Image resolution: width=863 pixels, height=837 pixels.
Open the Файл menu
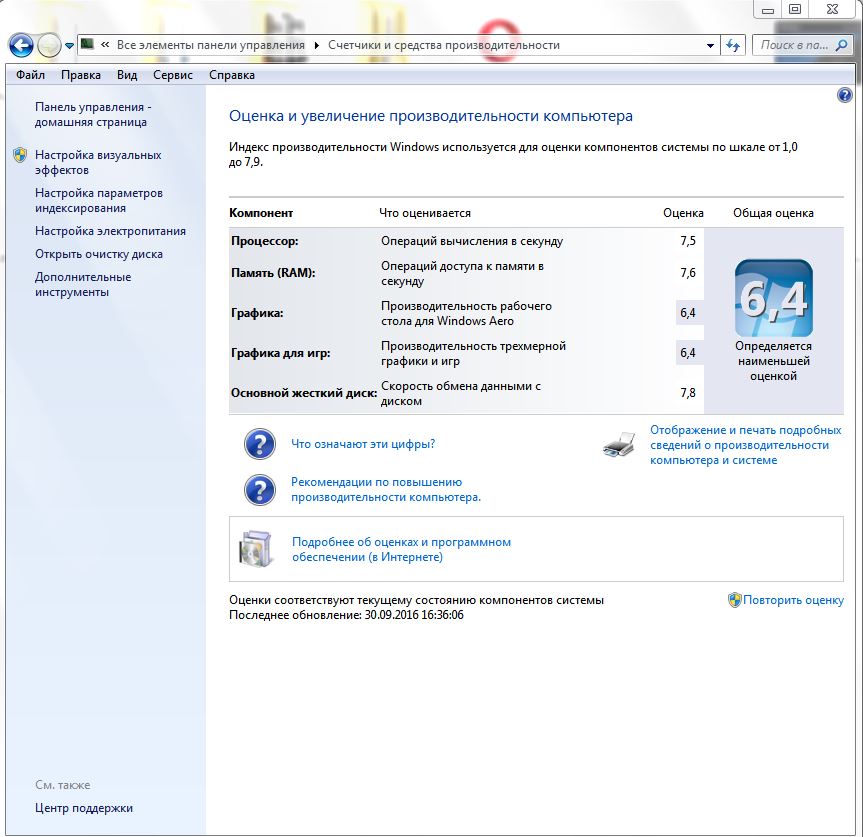click(30, 75)
